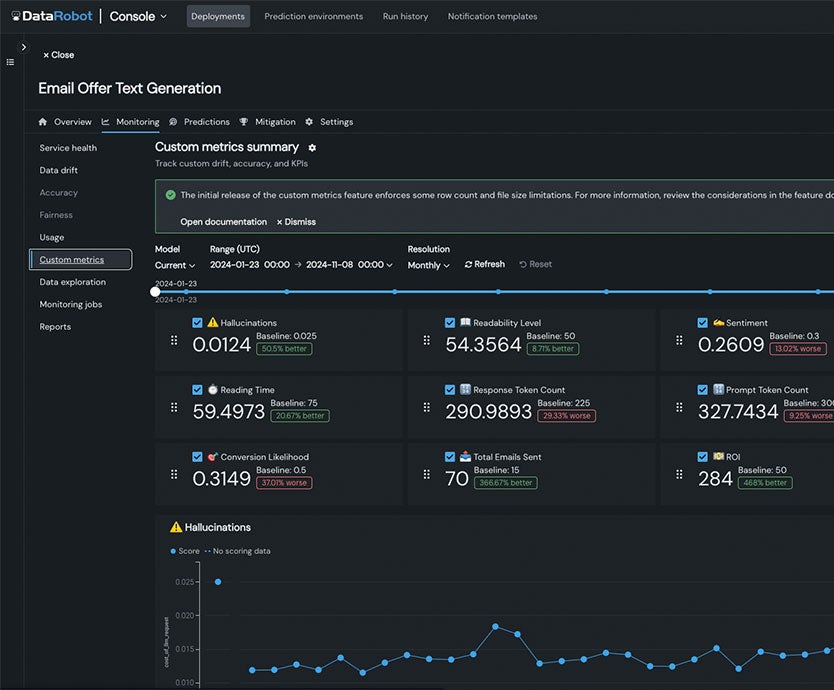Click the Hallucinations warning icon on the tile
Viewport: 834px width, 690px height.
pos(213,322)
